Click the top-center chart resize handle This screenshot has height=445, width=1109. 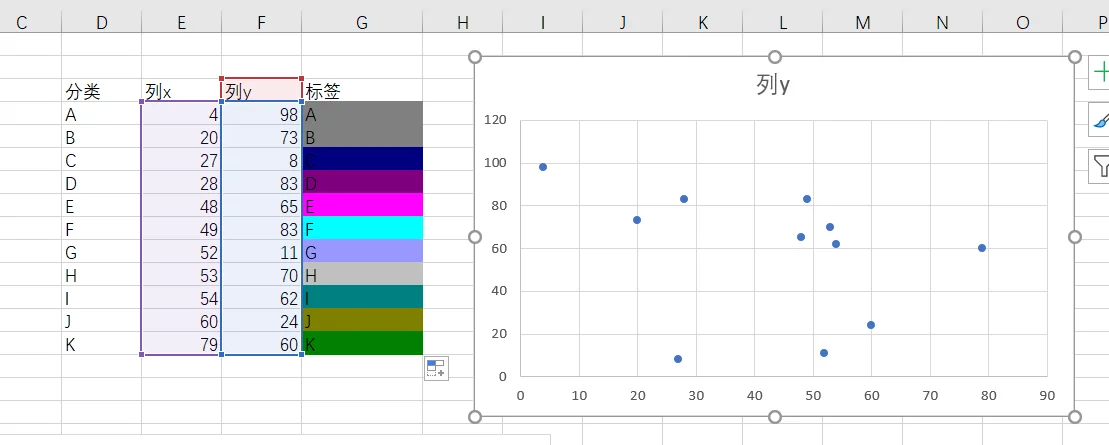[x=774, y=57]
